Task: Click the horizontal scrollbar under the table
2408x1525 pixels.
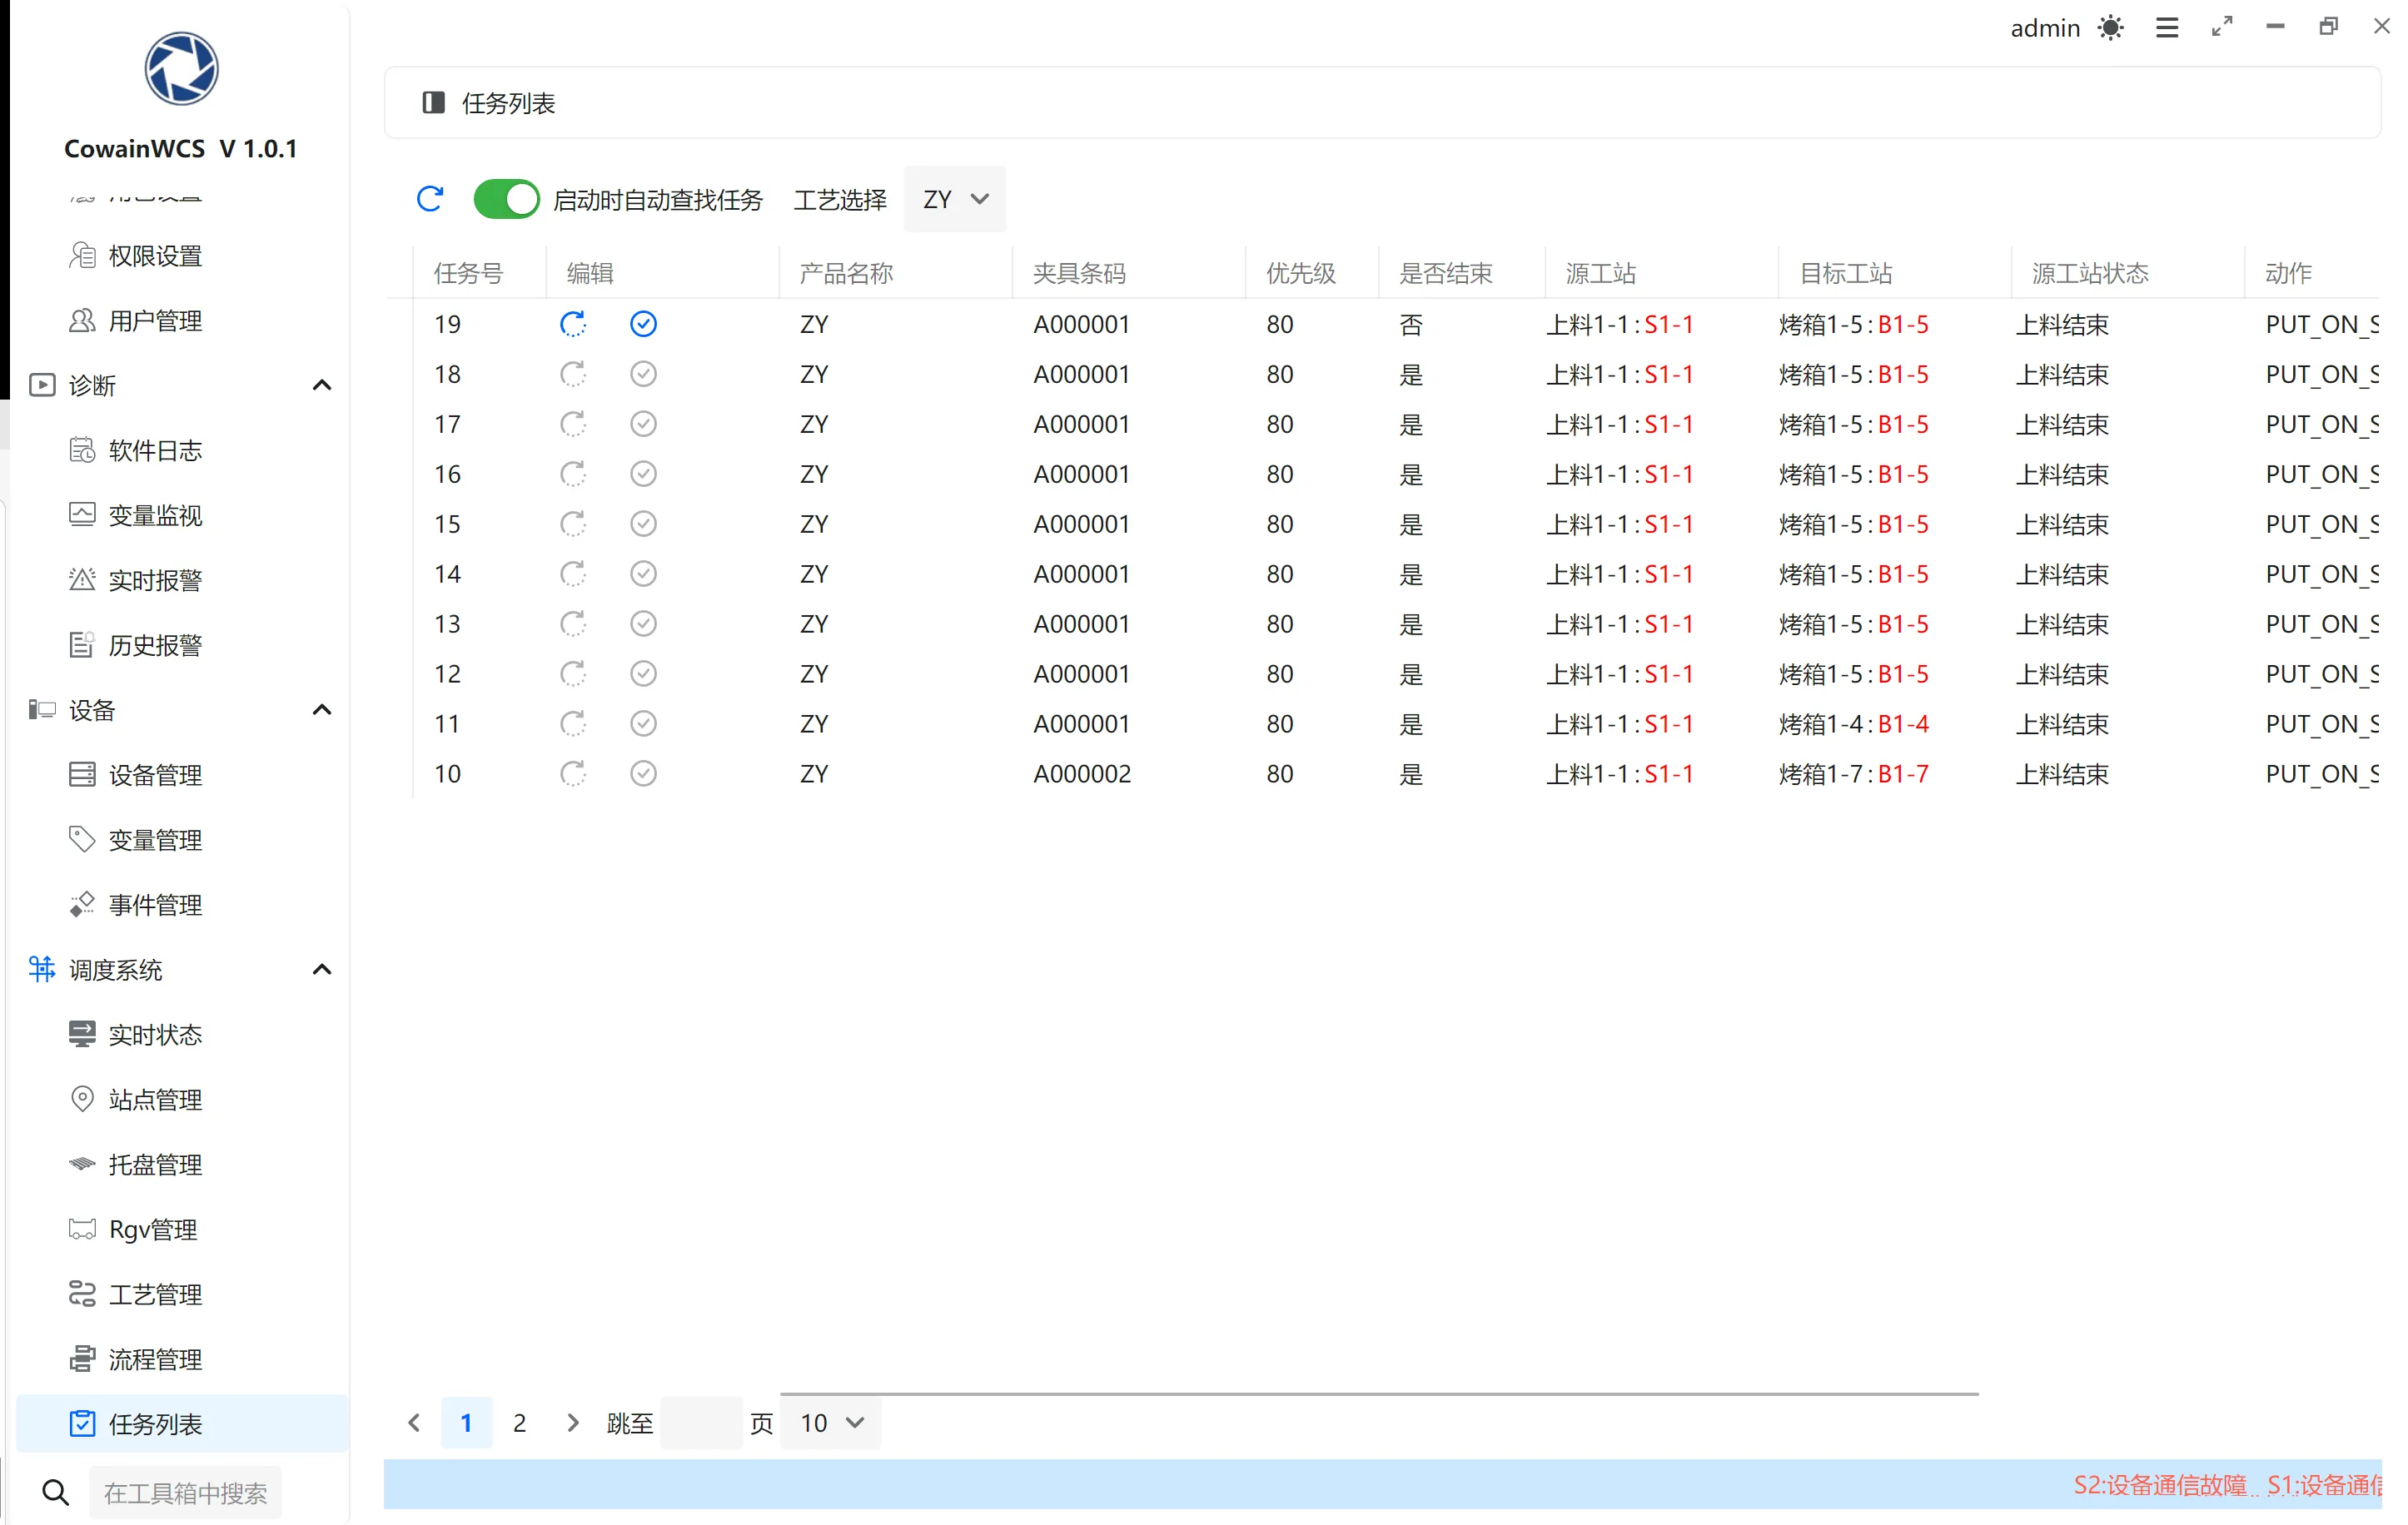Action: pos(1378,1393)
